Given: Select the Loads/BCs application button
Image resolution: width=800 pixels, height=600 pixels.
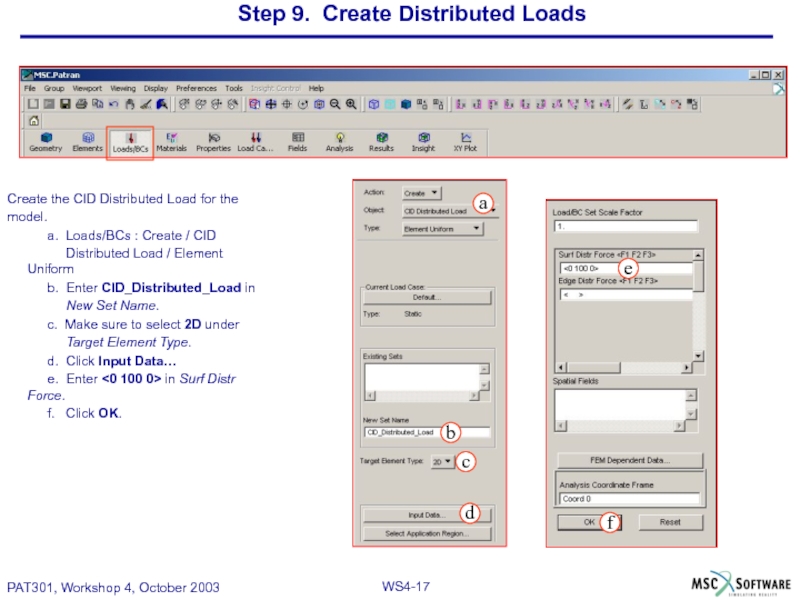Looking at the screenshot, I should [x=130, y=143].
